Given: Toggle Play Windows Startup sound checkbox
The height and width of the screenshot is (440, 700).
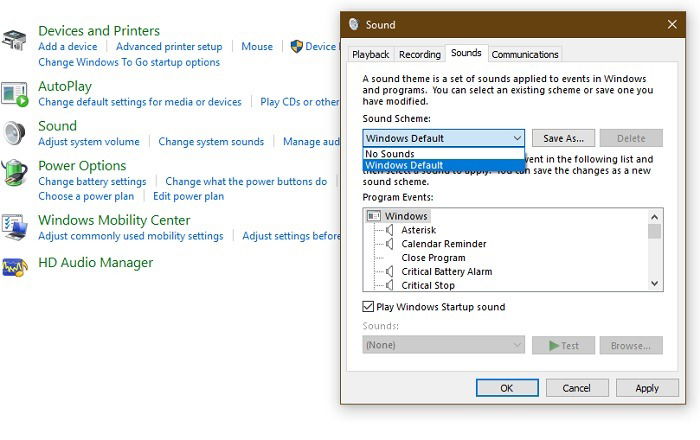Looking at the screenshot, I should 368,307.
